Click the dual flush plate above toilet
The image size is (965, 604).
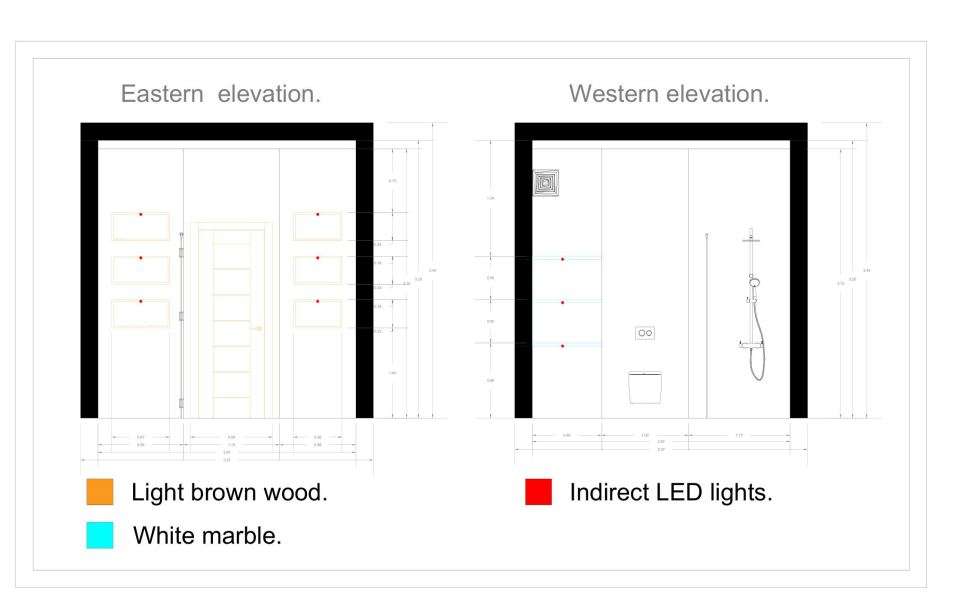[x=645, y=332]
